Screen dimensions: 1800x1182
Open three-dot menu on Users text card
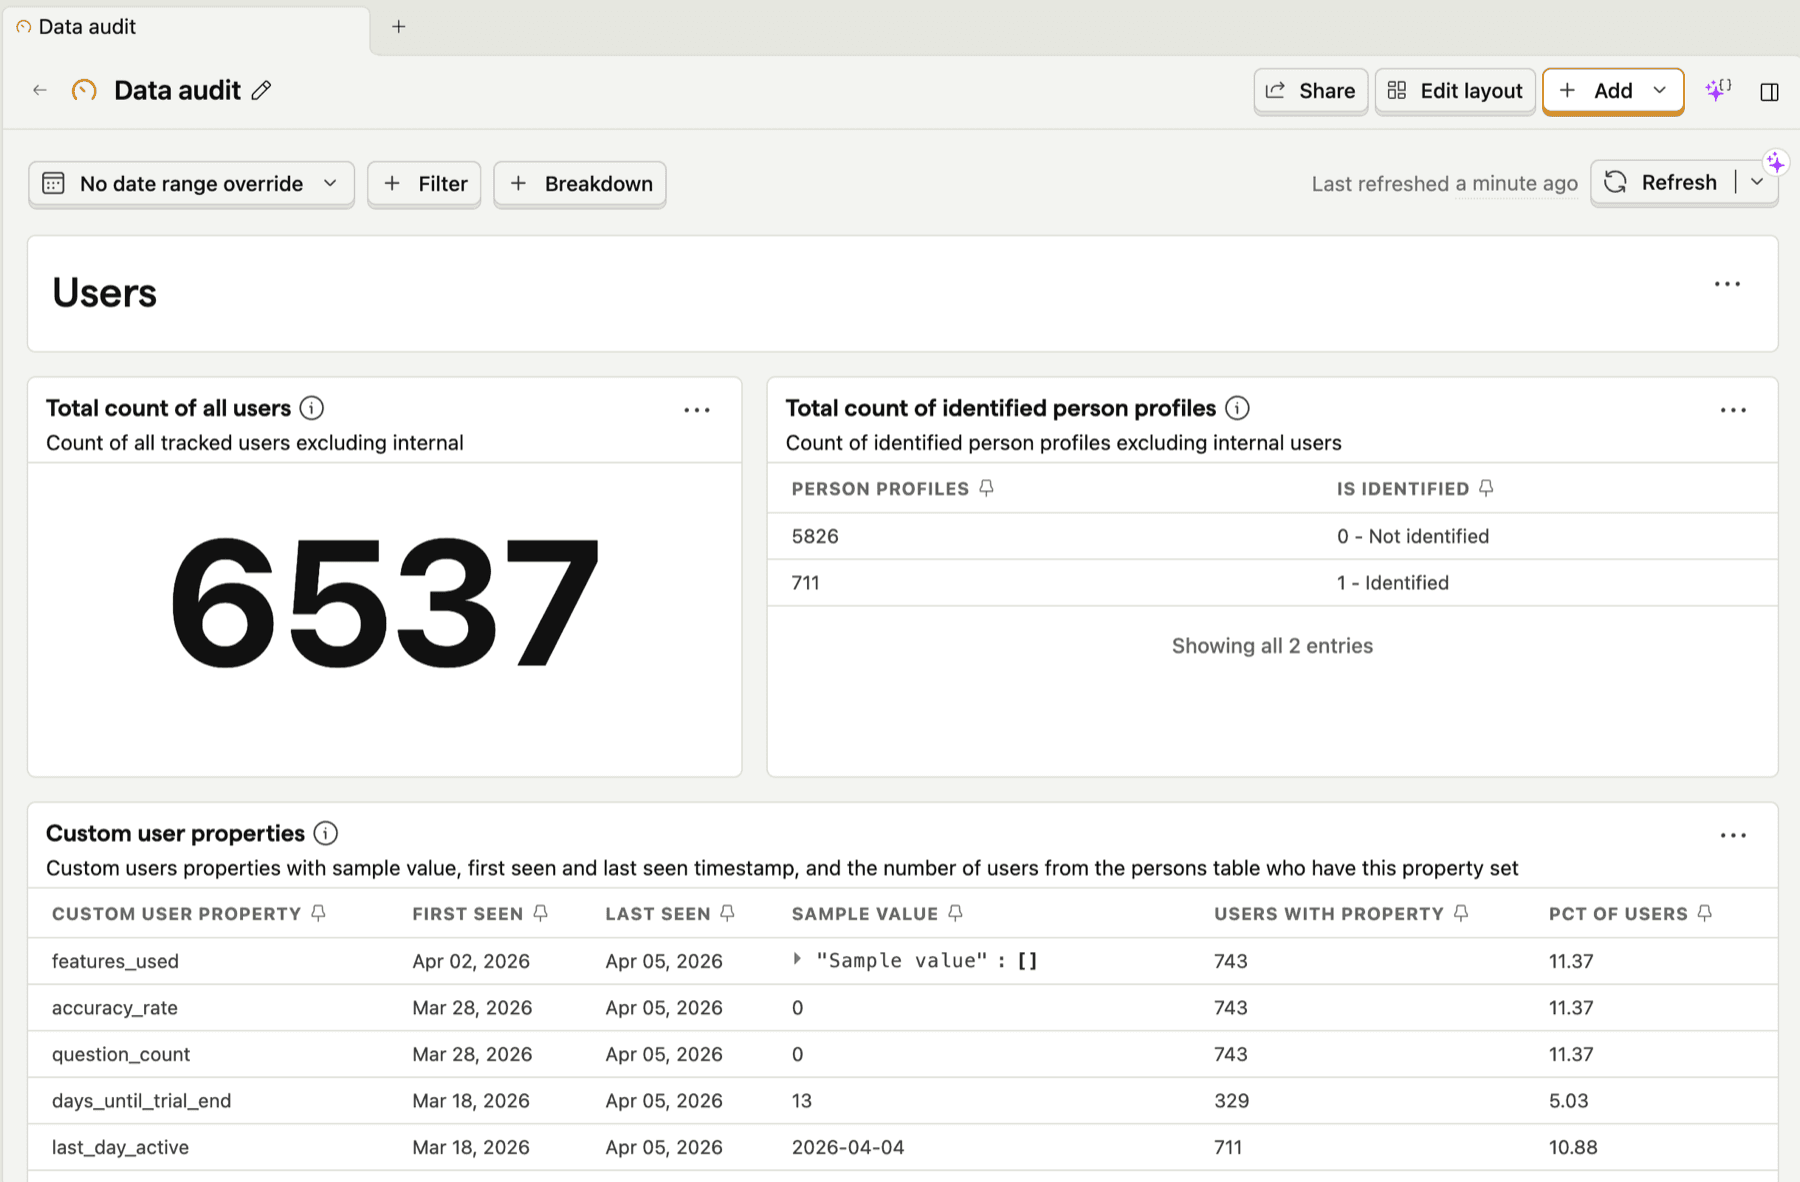tap(1727, 285)
